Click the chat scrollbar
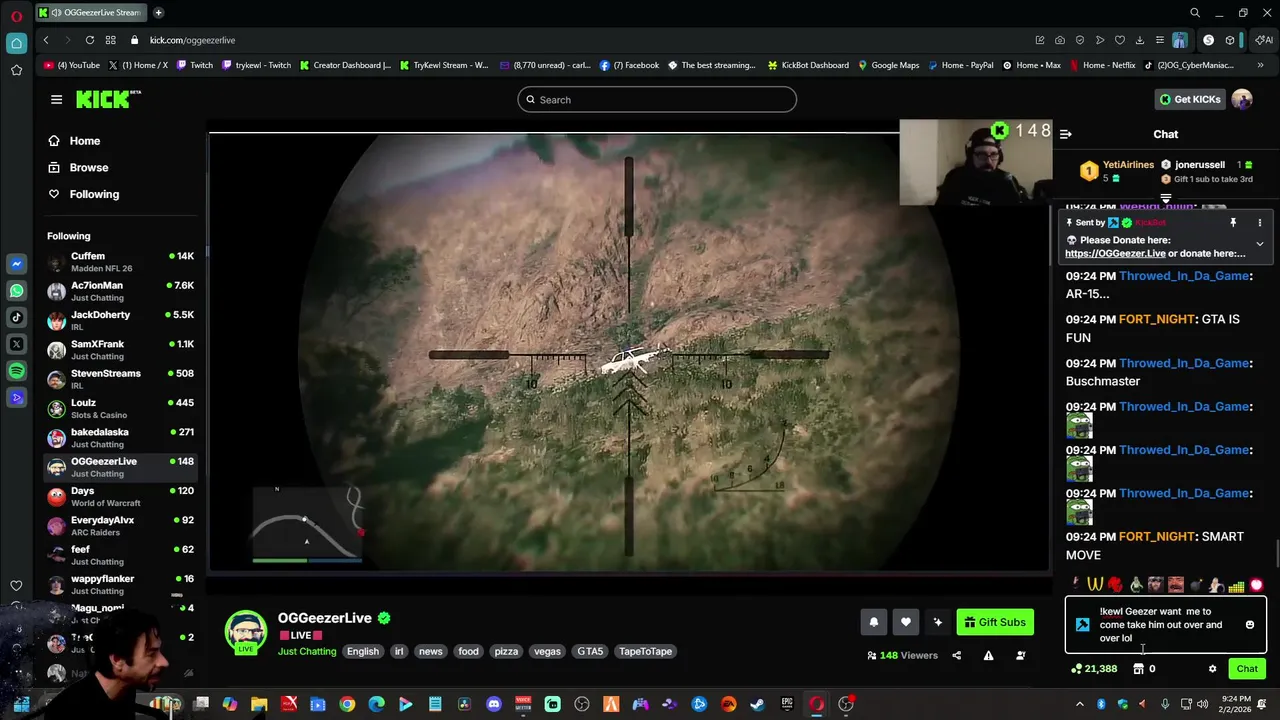Viewport: 1280px width, 720px height. (x=1276, y=552)
